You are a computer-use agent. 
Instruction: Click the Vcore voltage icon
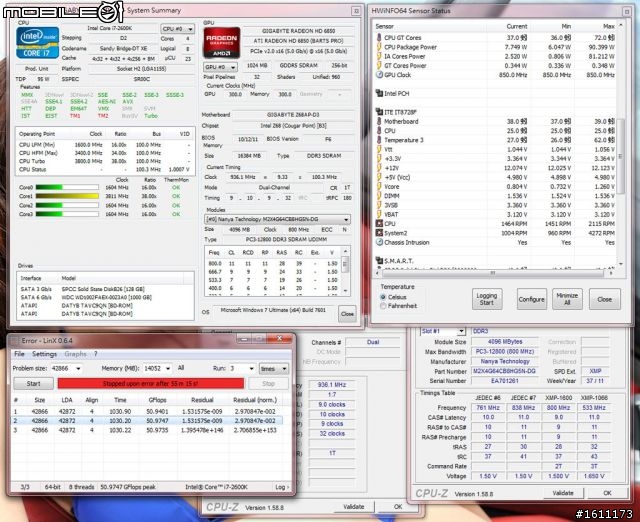tap(379, 187)
